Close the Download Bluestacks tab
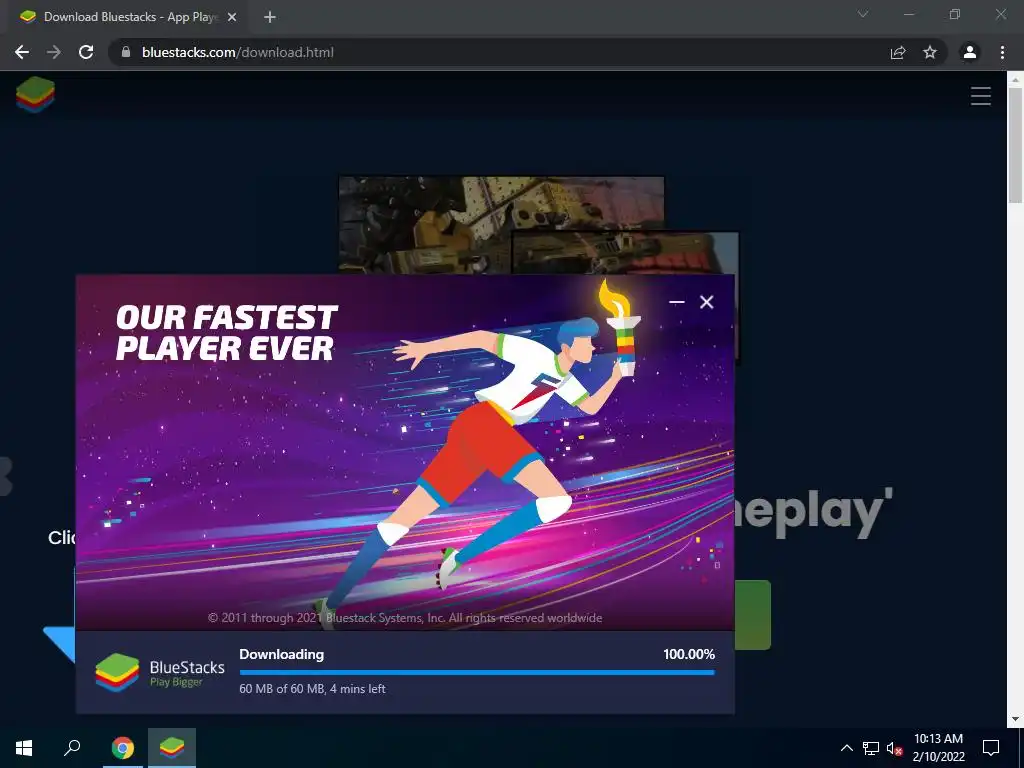 231,18
